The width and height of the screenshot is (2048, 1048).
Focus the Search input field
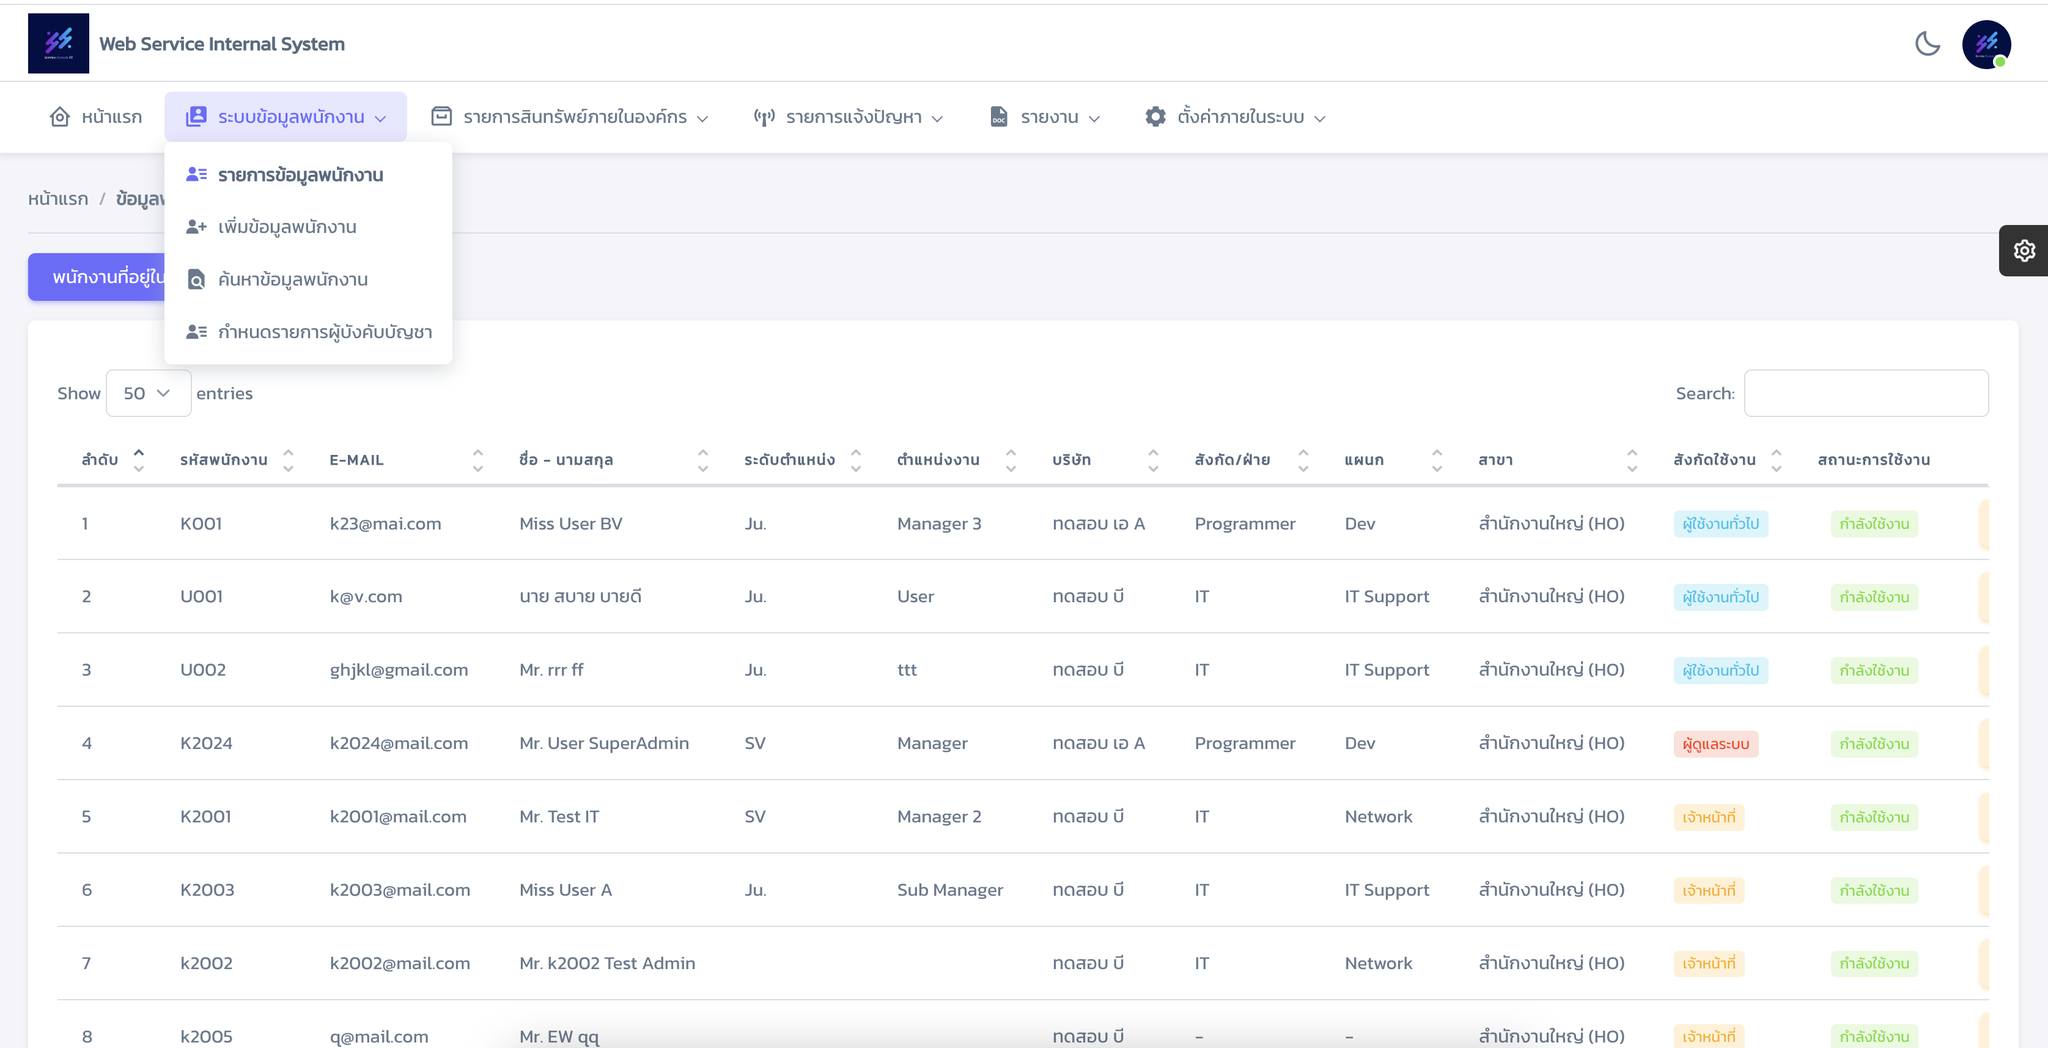click(x=1866, y=393)
